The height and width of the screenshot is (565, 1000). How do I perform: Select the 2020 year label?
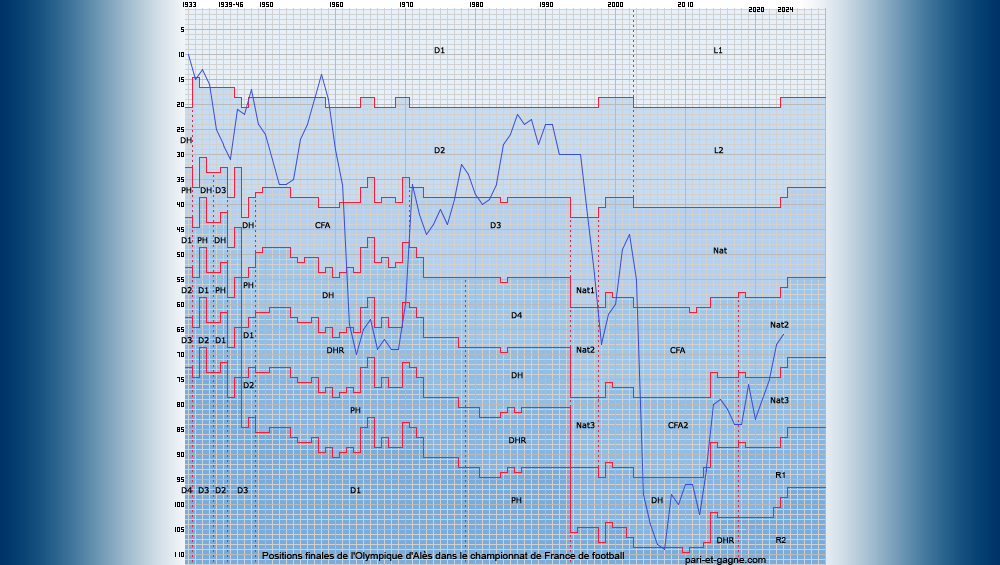tap(756, 10)
